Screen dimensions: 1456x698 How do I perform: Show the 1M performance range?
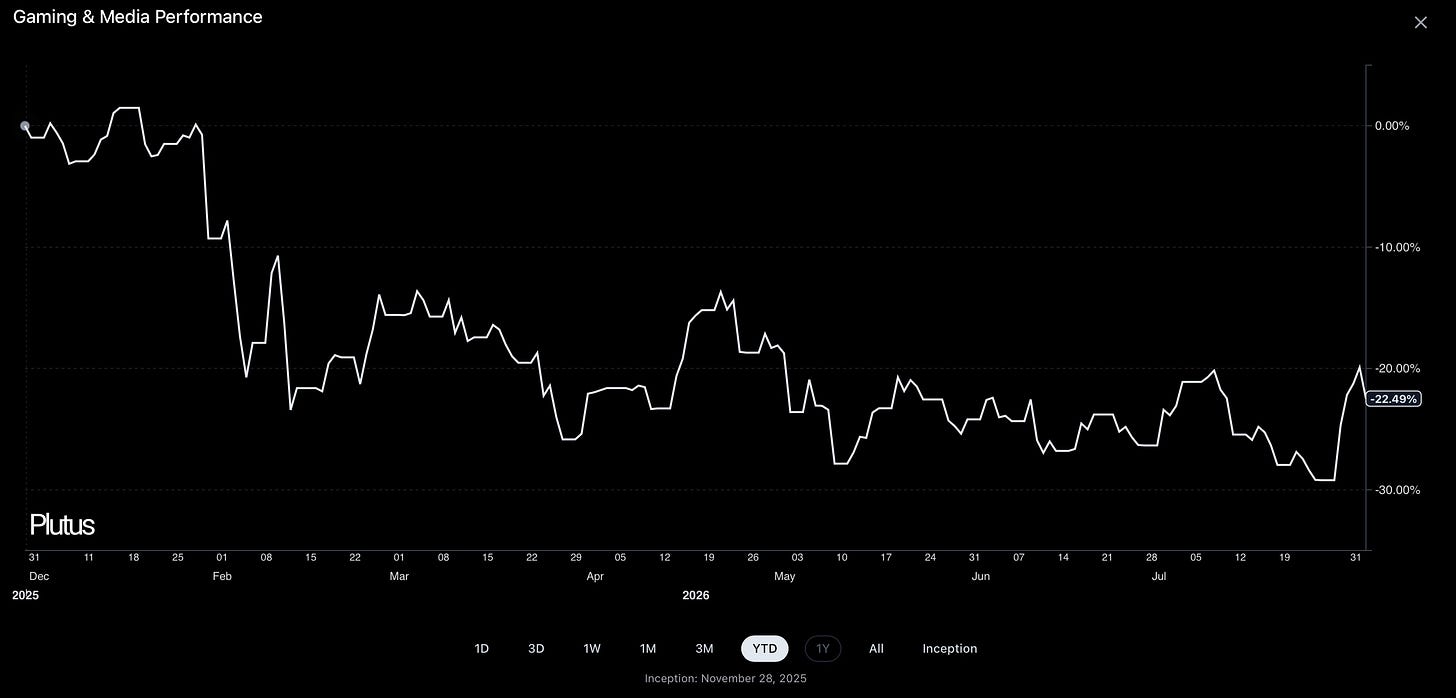coord(648,649)
